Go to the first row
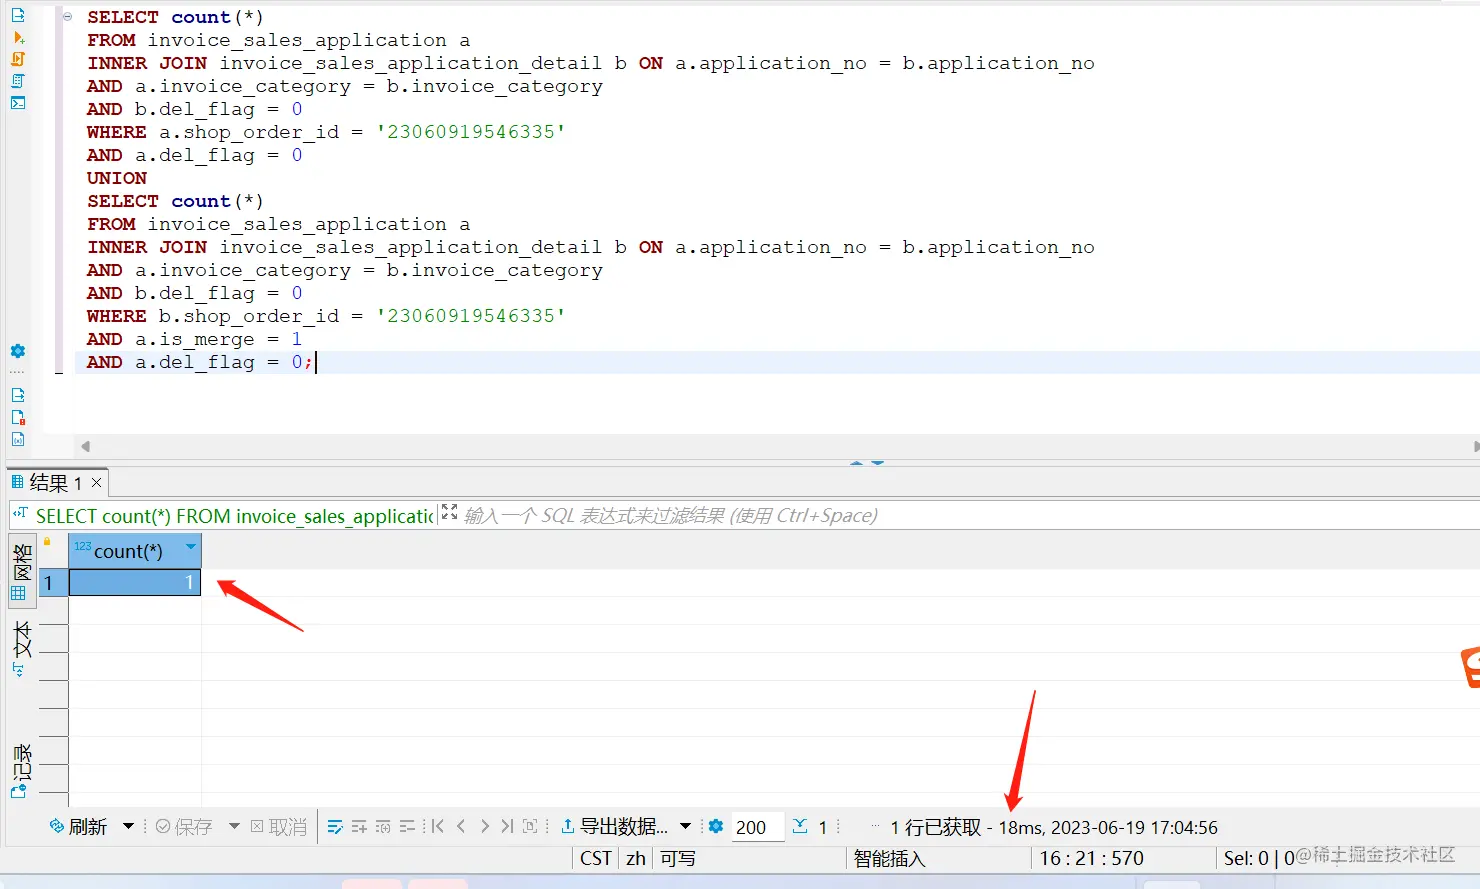The height and width of the screenshot is (889, 1480). point(437,826)
